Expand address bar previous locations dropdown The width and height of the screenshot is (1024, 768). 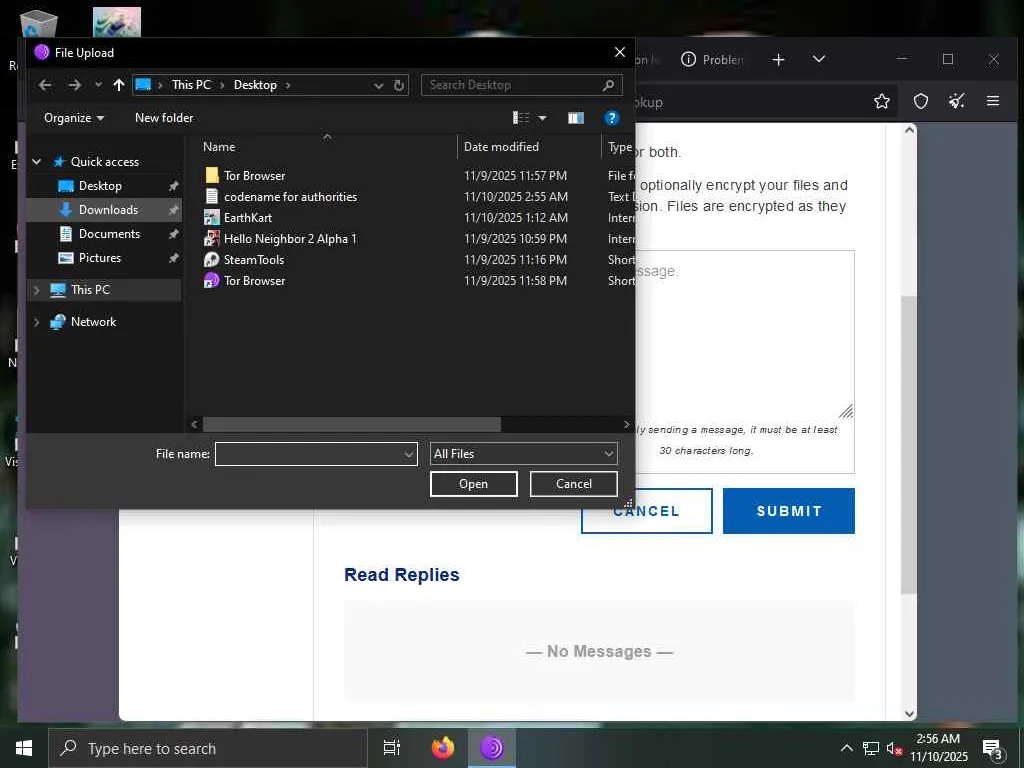click(x=379, y=86)
